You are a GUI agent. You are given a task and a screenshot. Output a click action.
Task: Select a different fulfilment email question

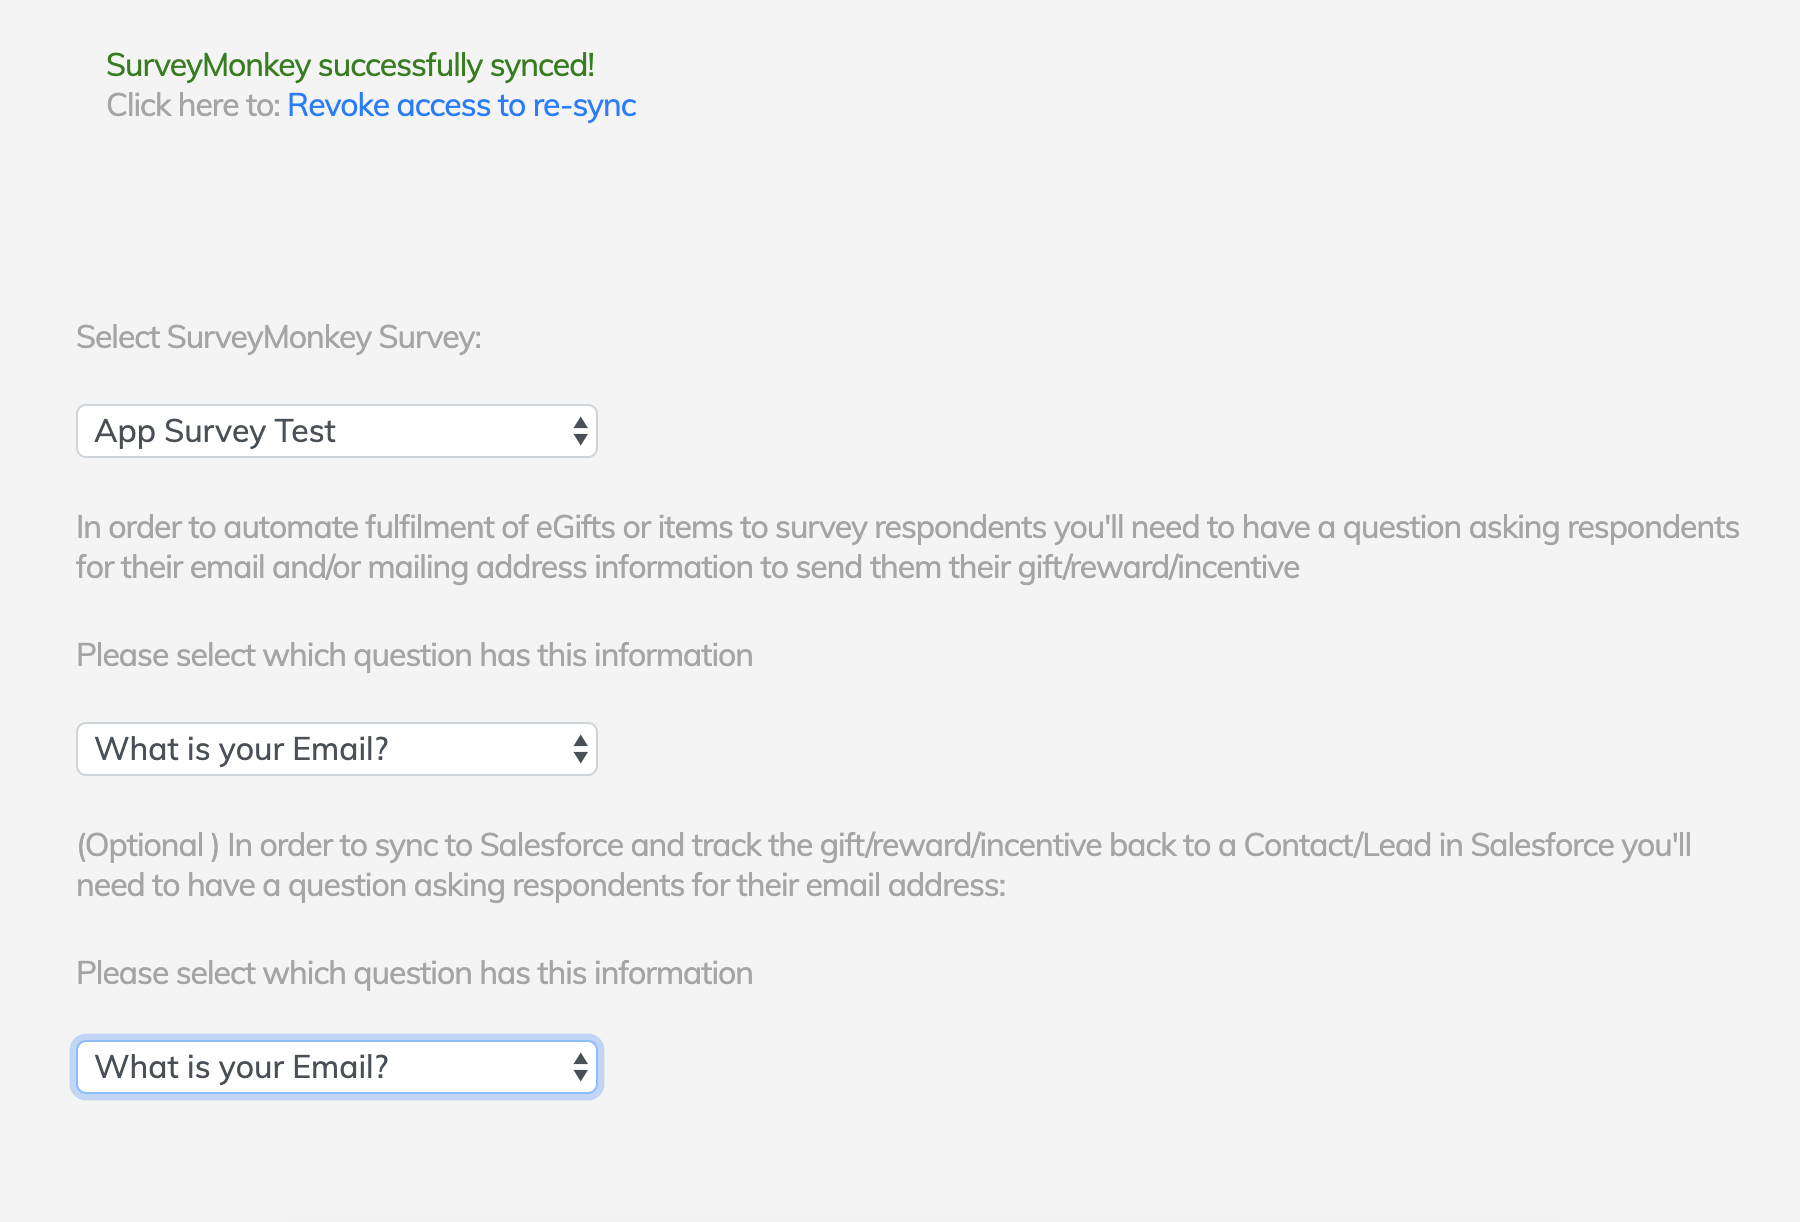click(336, 748)
